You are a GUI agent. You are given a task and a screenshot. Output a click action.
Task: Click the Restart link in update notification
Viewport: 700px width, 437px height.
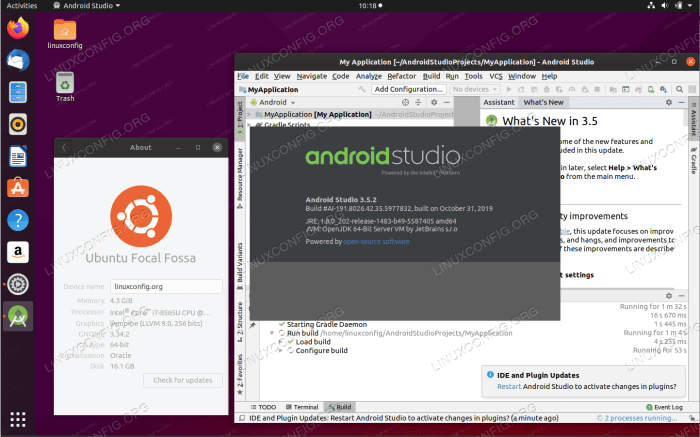pos(509,387)
